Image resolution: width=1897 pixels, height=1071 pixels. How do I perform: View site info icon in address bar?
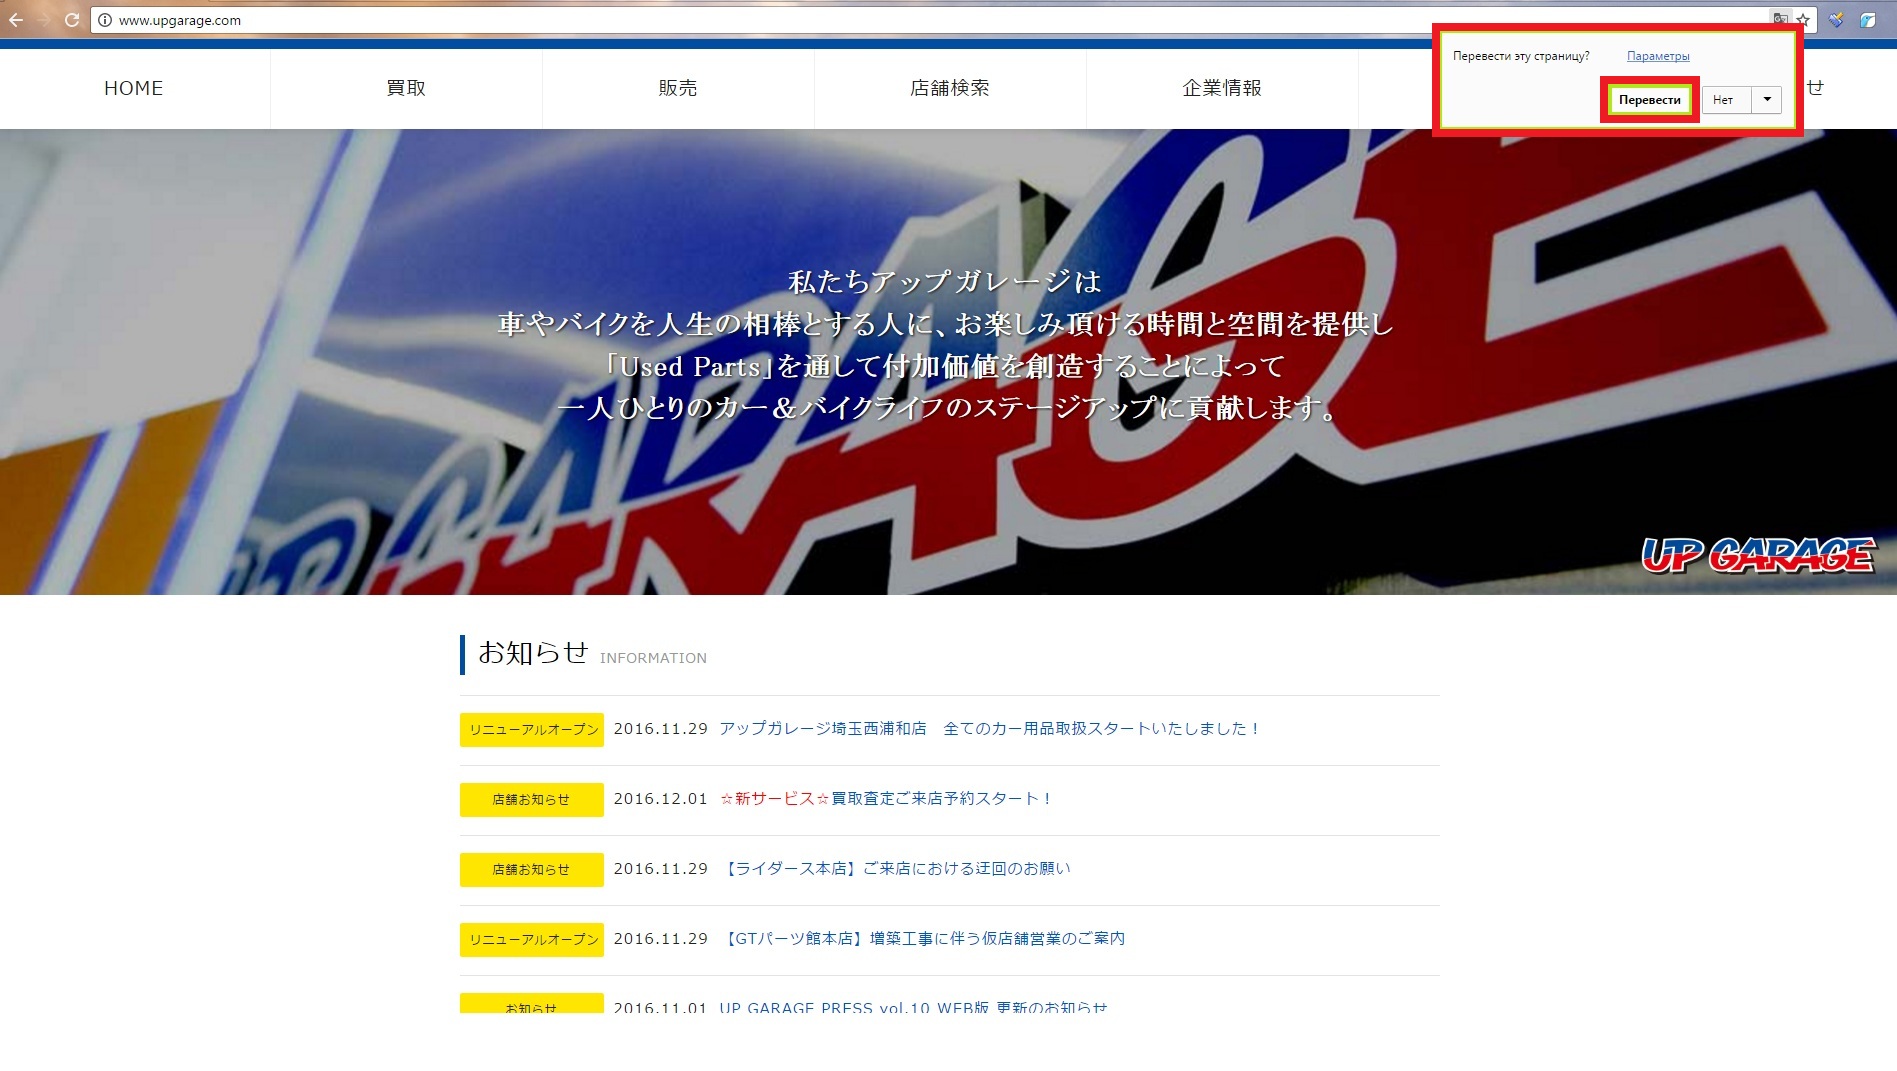click(x=104, y=20)
